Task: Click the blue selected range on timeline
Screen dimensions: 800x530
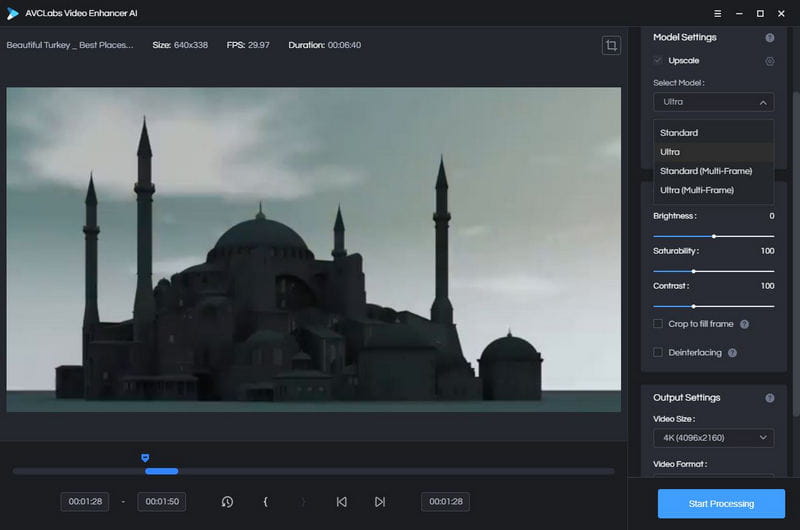Action: pyautogui.click(x=162, y=471)
